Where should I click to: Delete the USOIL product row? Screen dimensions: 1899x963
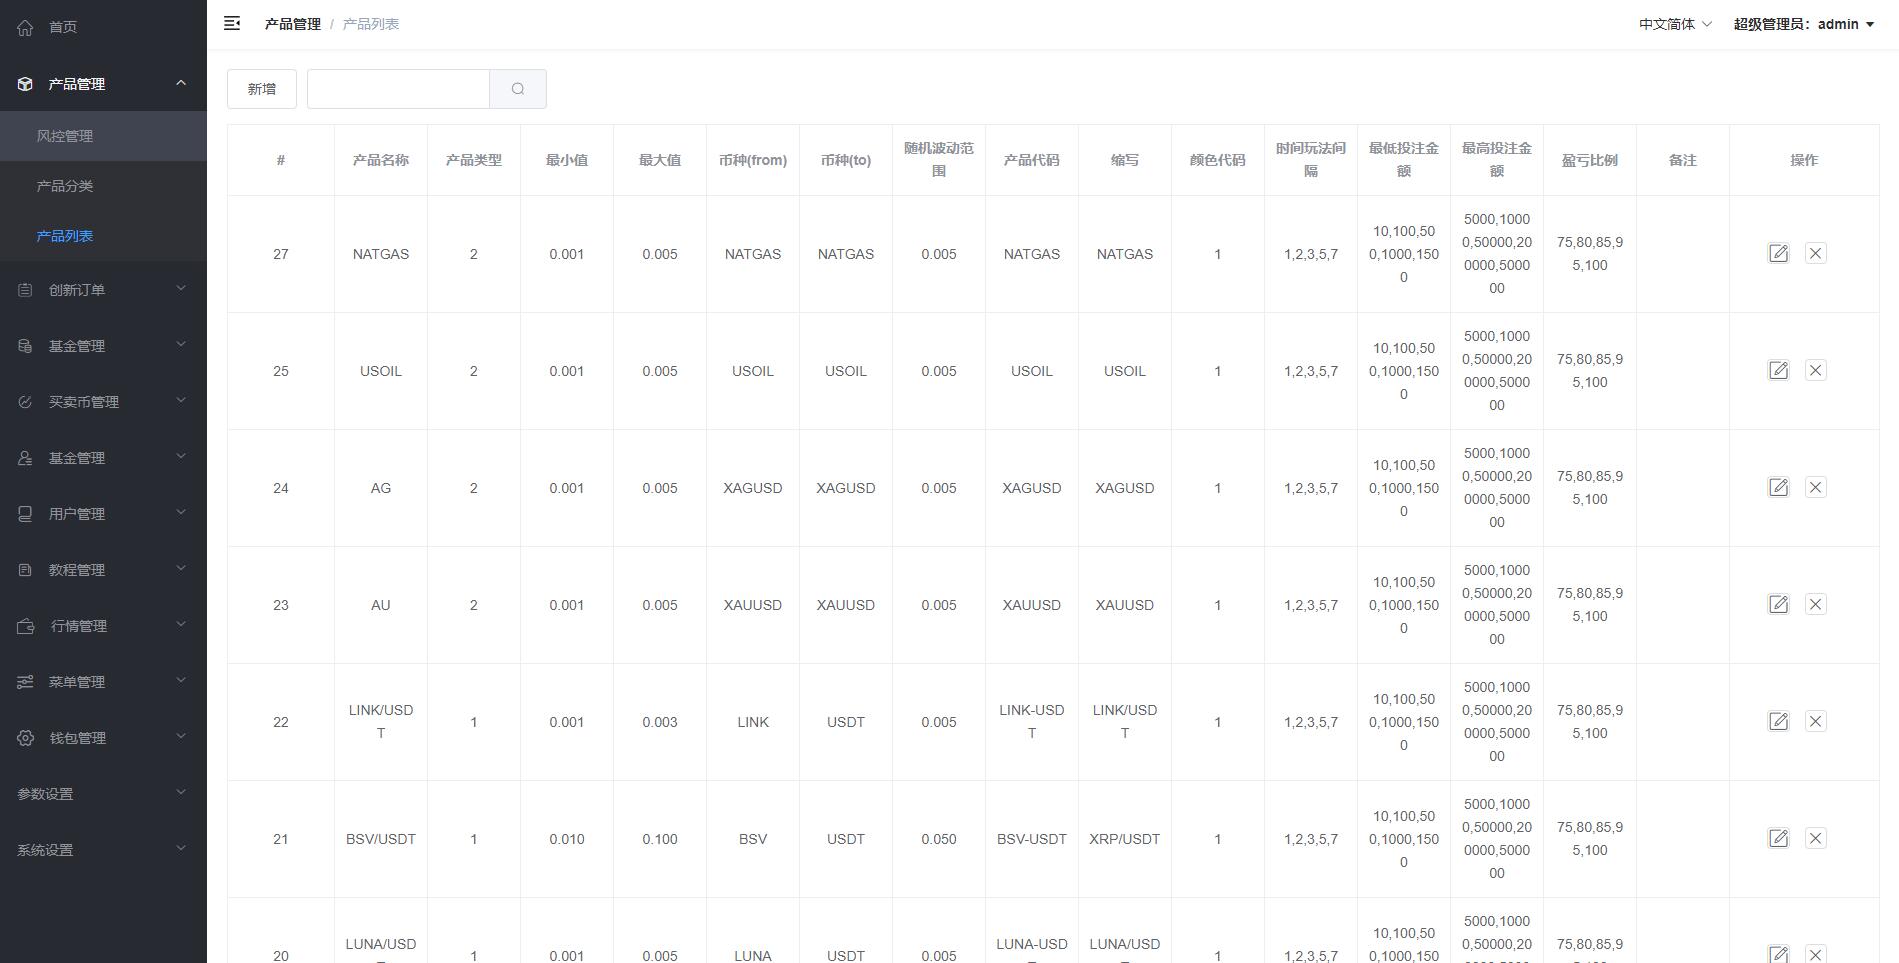coord(1815,371)
